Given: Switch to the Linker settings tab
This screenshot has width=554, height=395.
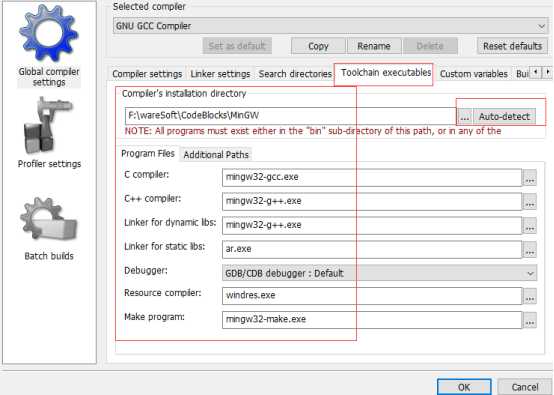Looking at the screenshot, I should click(220, 74).
